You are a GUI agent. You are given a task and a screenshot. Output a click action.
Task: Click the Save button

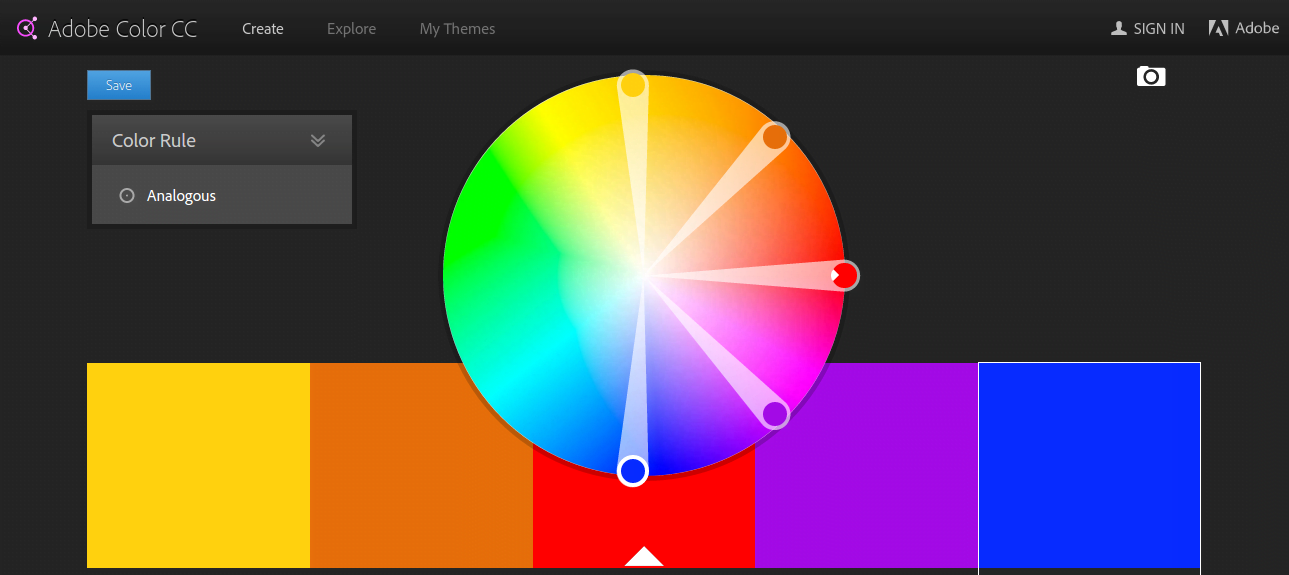(119, 85)
